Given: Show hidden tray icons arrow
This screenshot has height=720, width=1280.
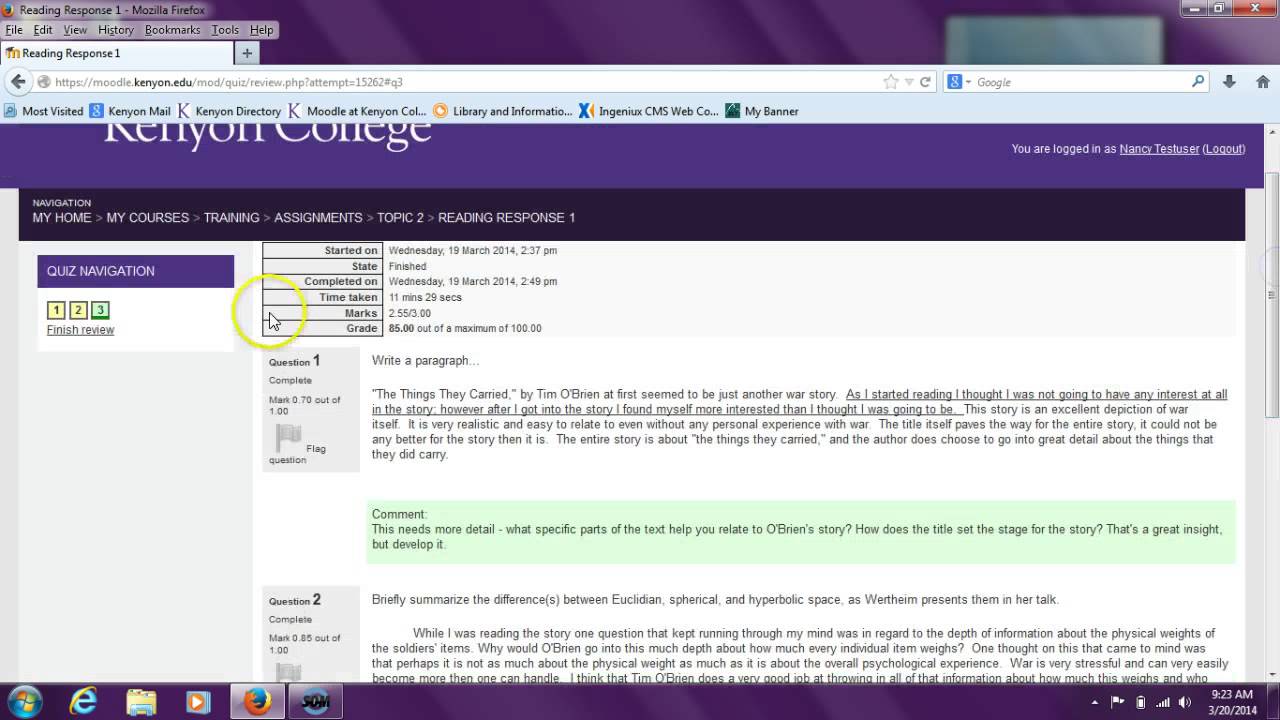Looking at the screenshot, I should coord(1094,701).
